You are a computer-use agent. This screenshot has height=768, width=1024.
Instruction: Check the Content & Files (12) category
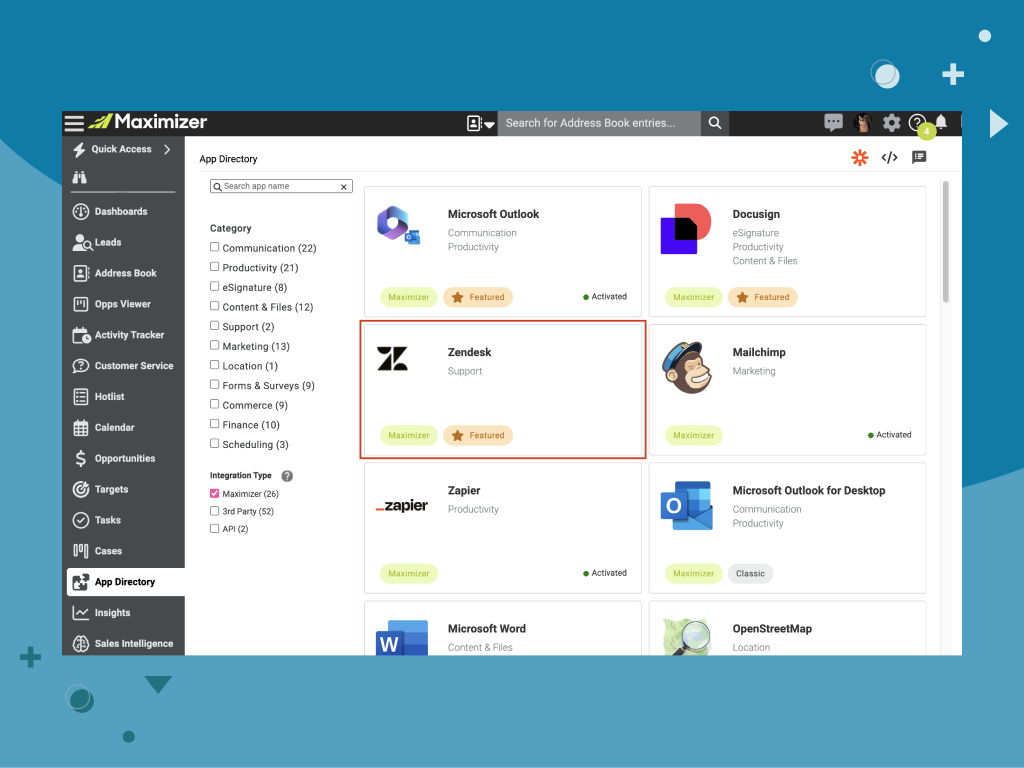tap(214, 306)
